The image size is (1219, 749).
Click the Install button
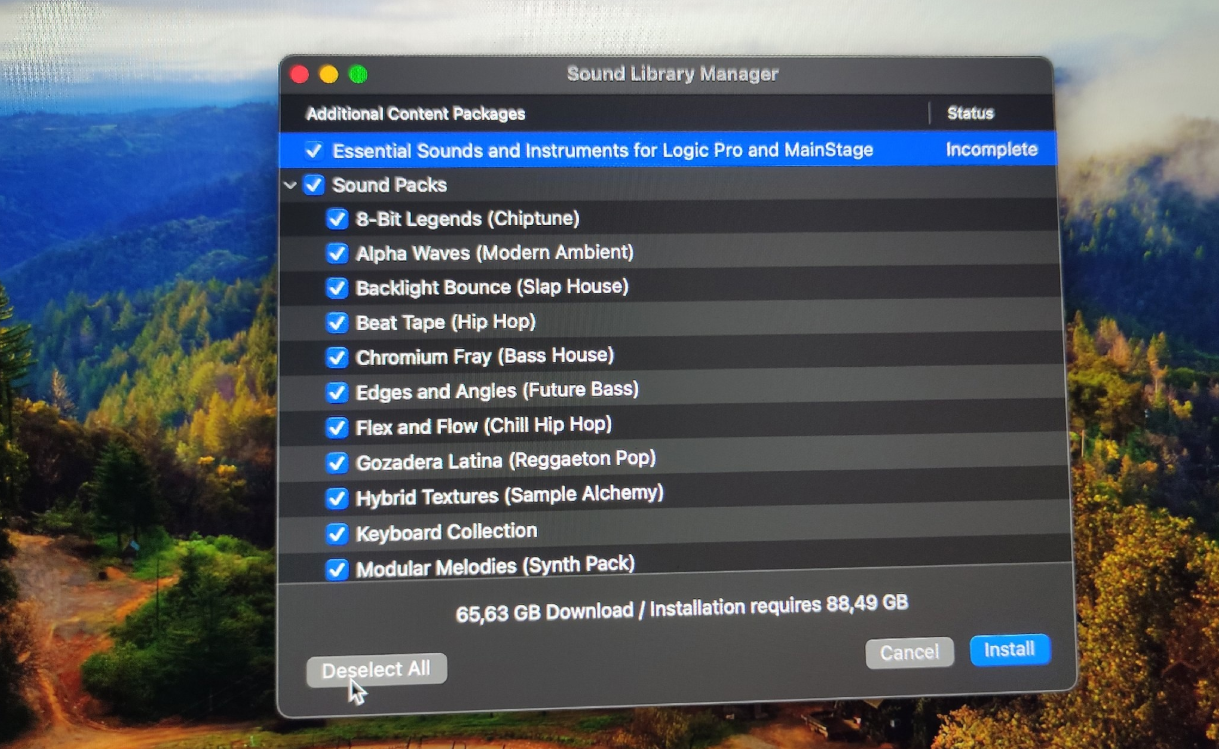click(1009, 649)
